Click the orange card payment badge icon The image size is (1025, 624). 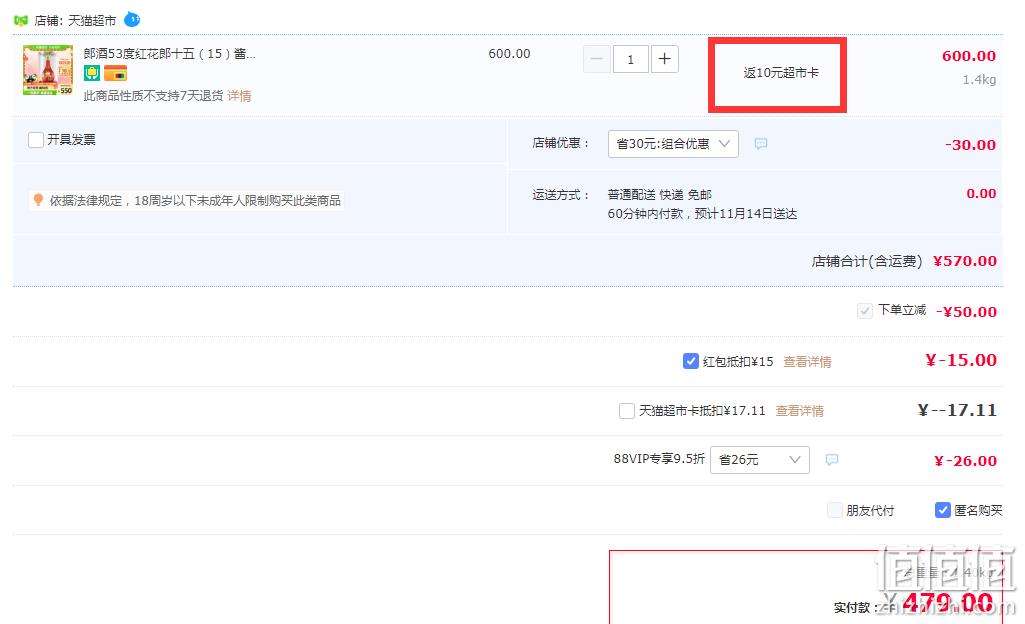pyautogui.click(x=116, y=73)
